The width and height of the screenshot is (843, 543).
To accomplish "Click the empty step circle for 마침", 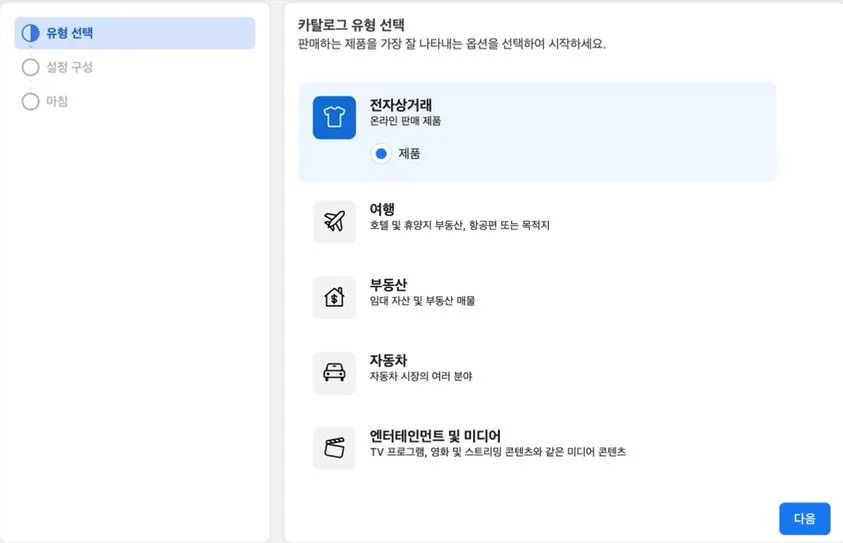I will [x=31, y=101].
